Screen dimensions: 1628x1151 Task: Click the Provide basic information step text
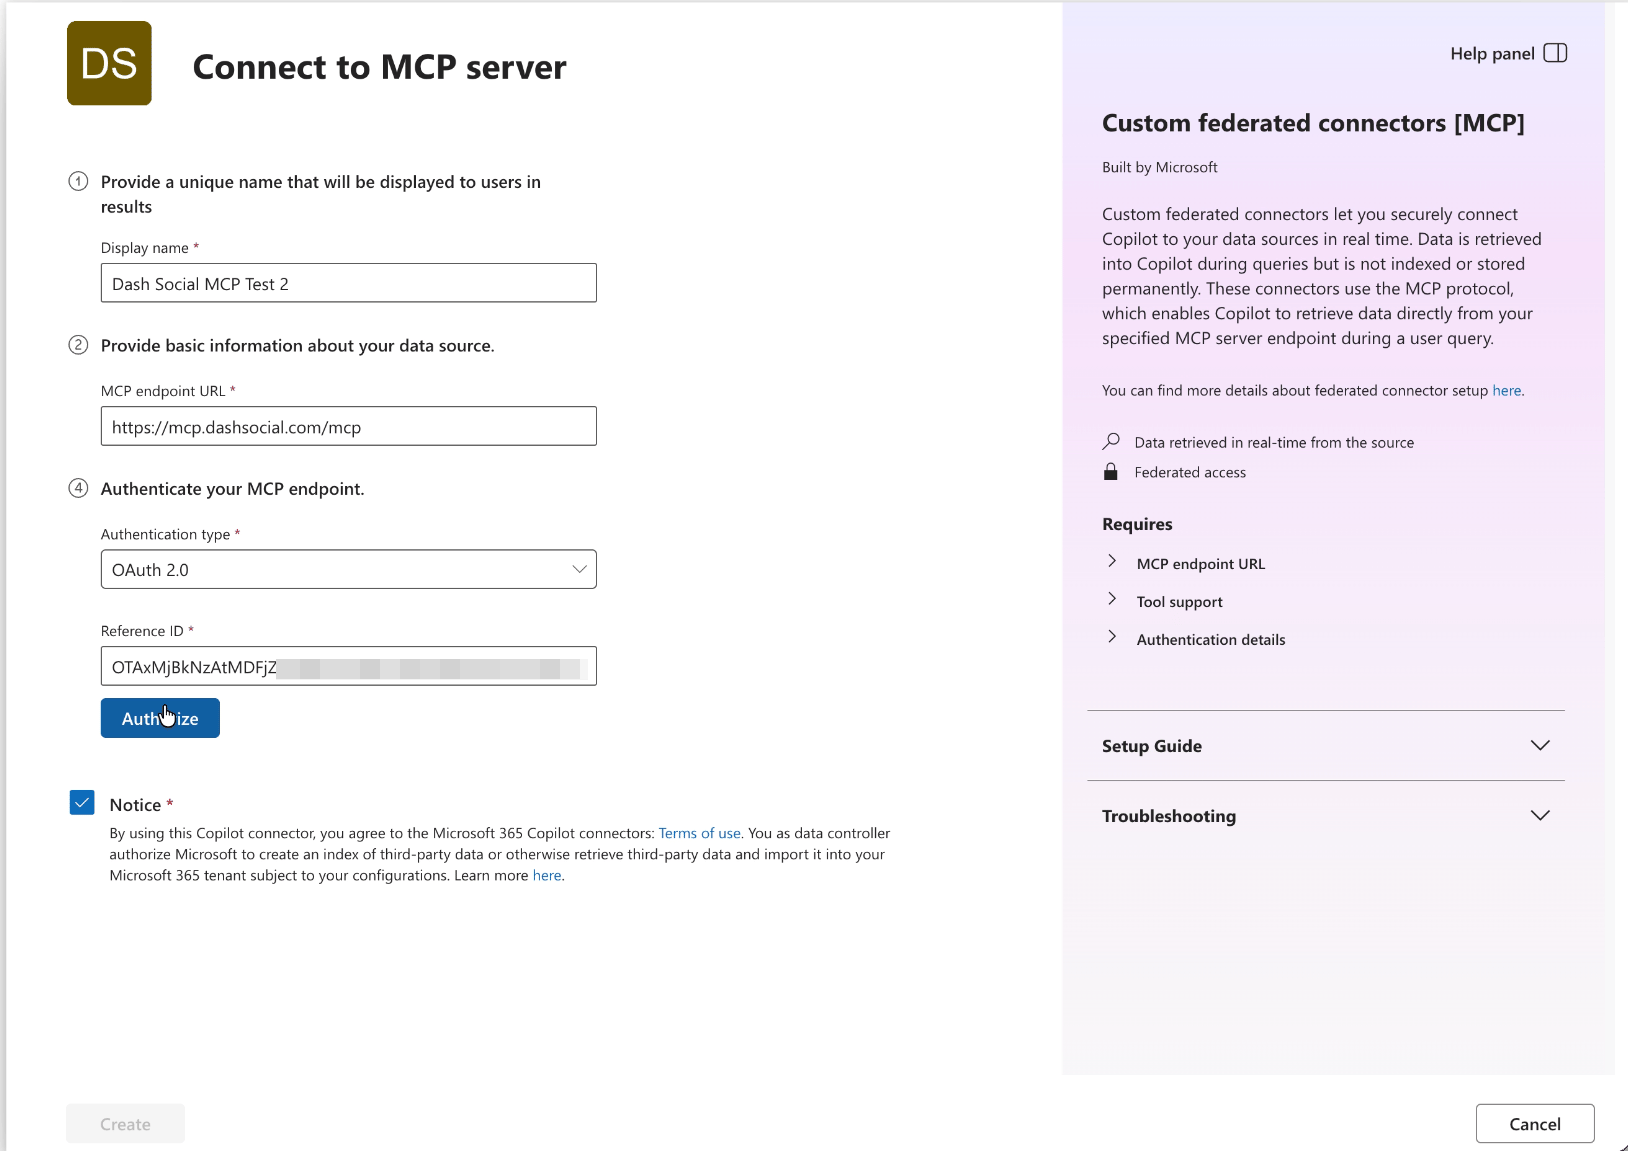[x=297, y=345]
